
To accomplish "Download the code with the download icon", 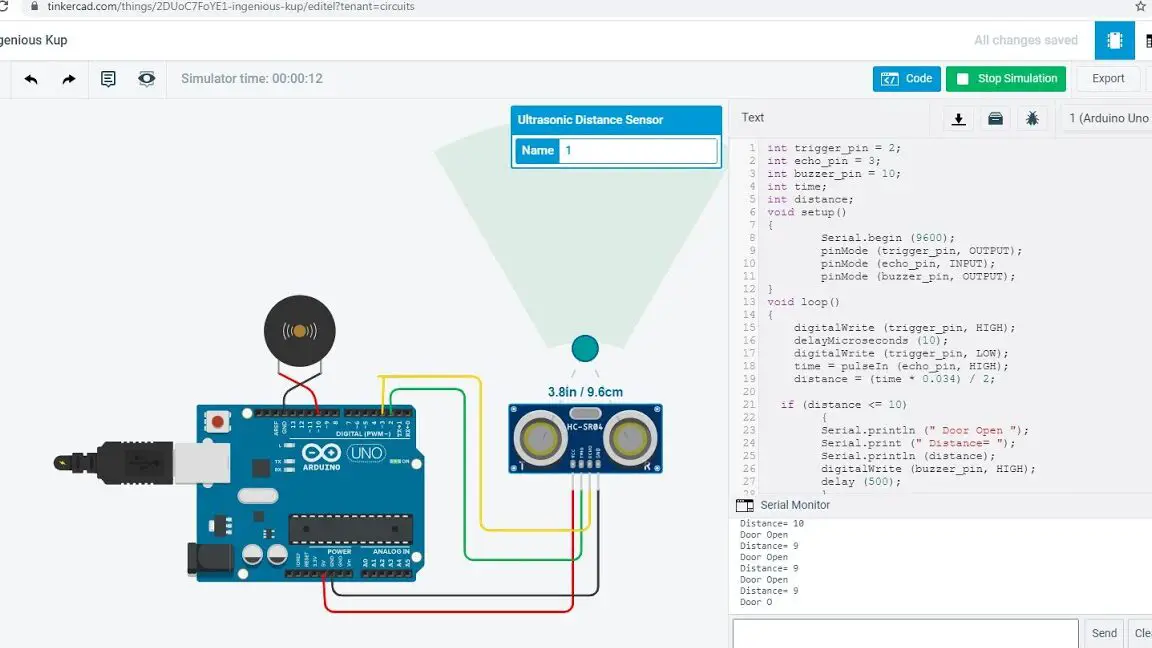I will [958, 118].
